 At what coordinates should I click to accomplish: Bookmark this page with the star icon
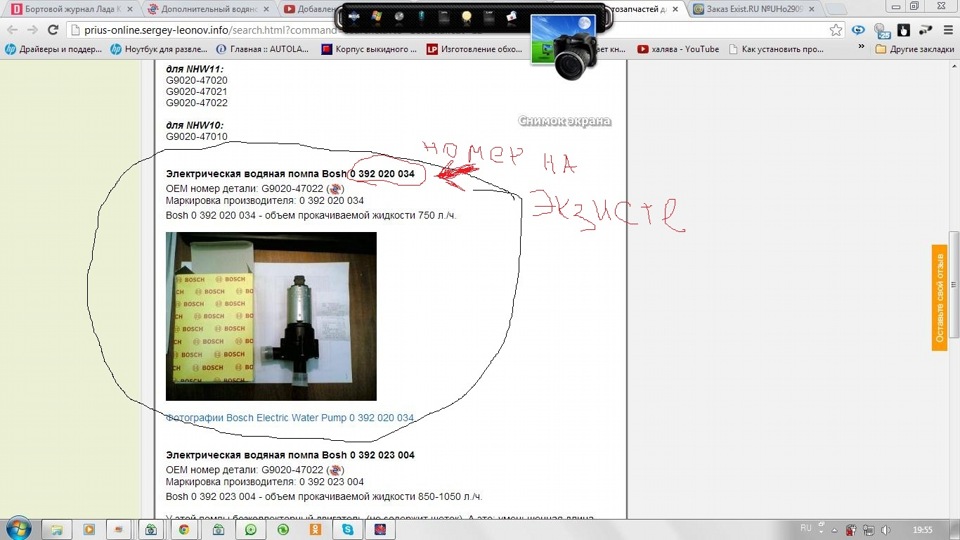pyautogui.click(x=836, y=29)
